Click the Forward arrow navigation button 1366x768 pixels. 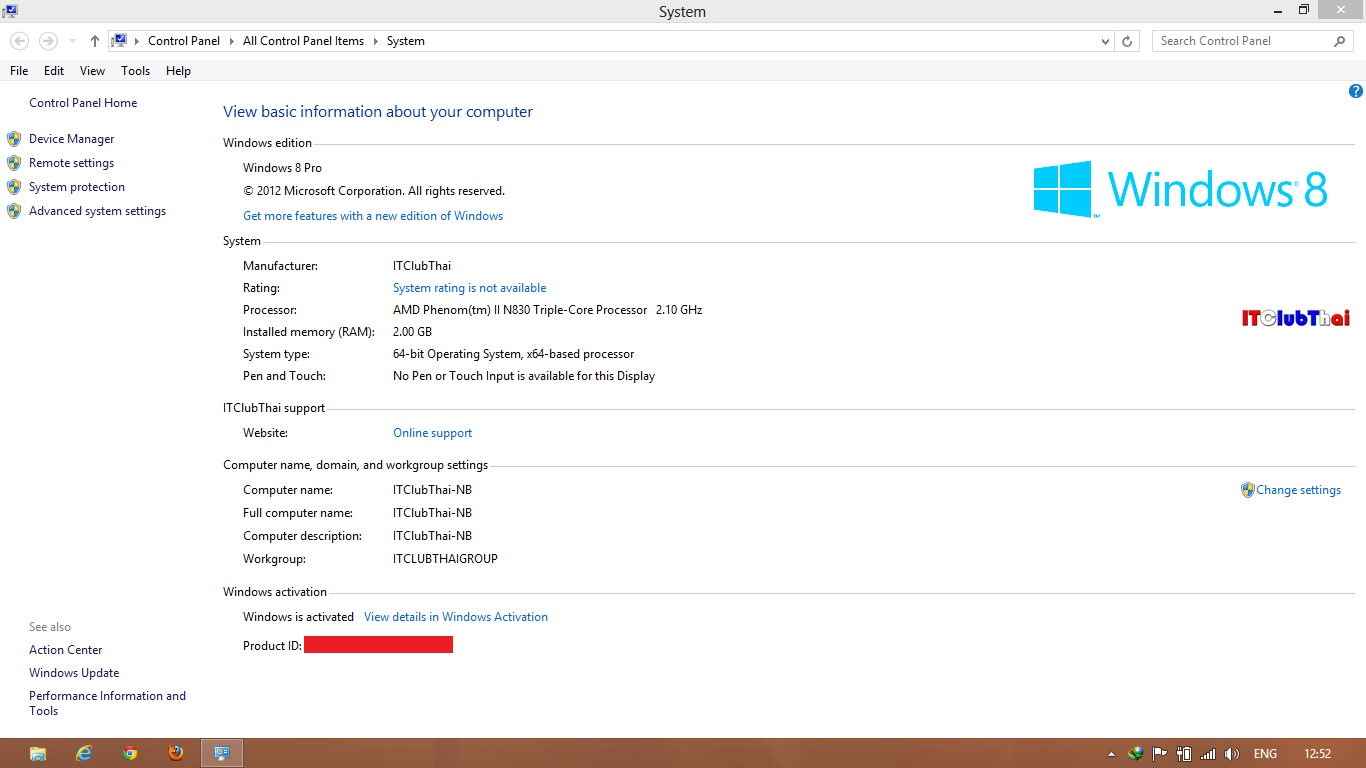tap(48, 41)
